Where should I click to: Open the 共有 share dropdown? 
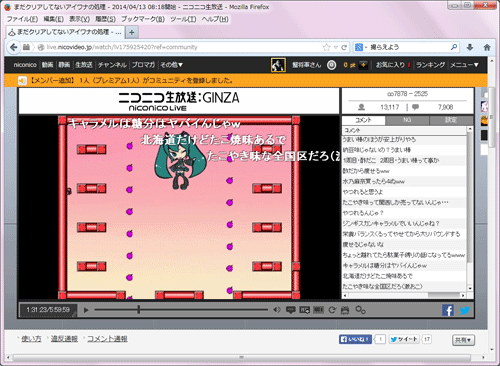[x=463, y=340]
